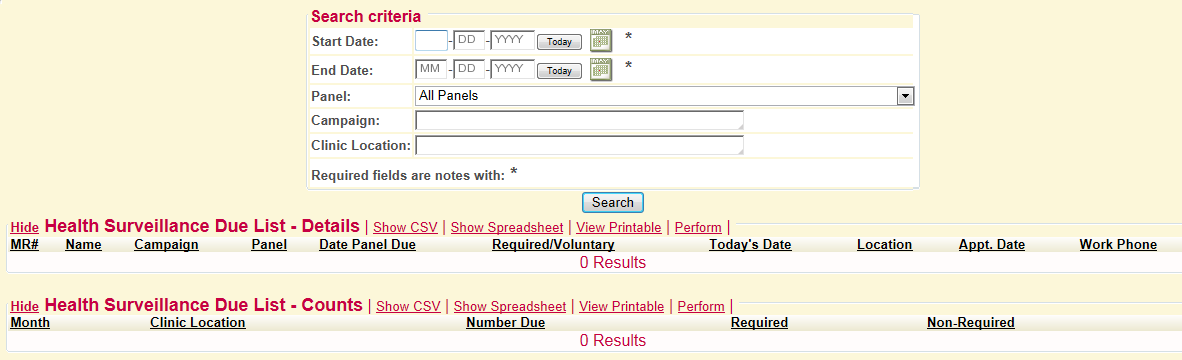This screenshot has height=360, width=1182.
Task: Focus the End Date year field
Action: pyautogui.click(x=513, y=69)
